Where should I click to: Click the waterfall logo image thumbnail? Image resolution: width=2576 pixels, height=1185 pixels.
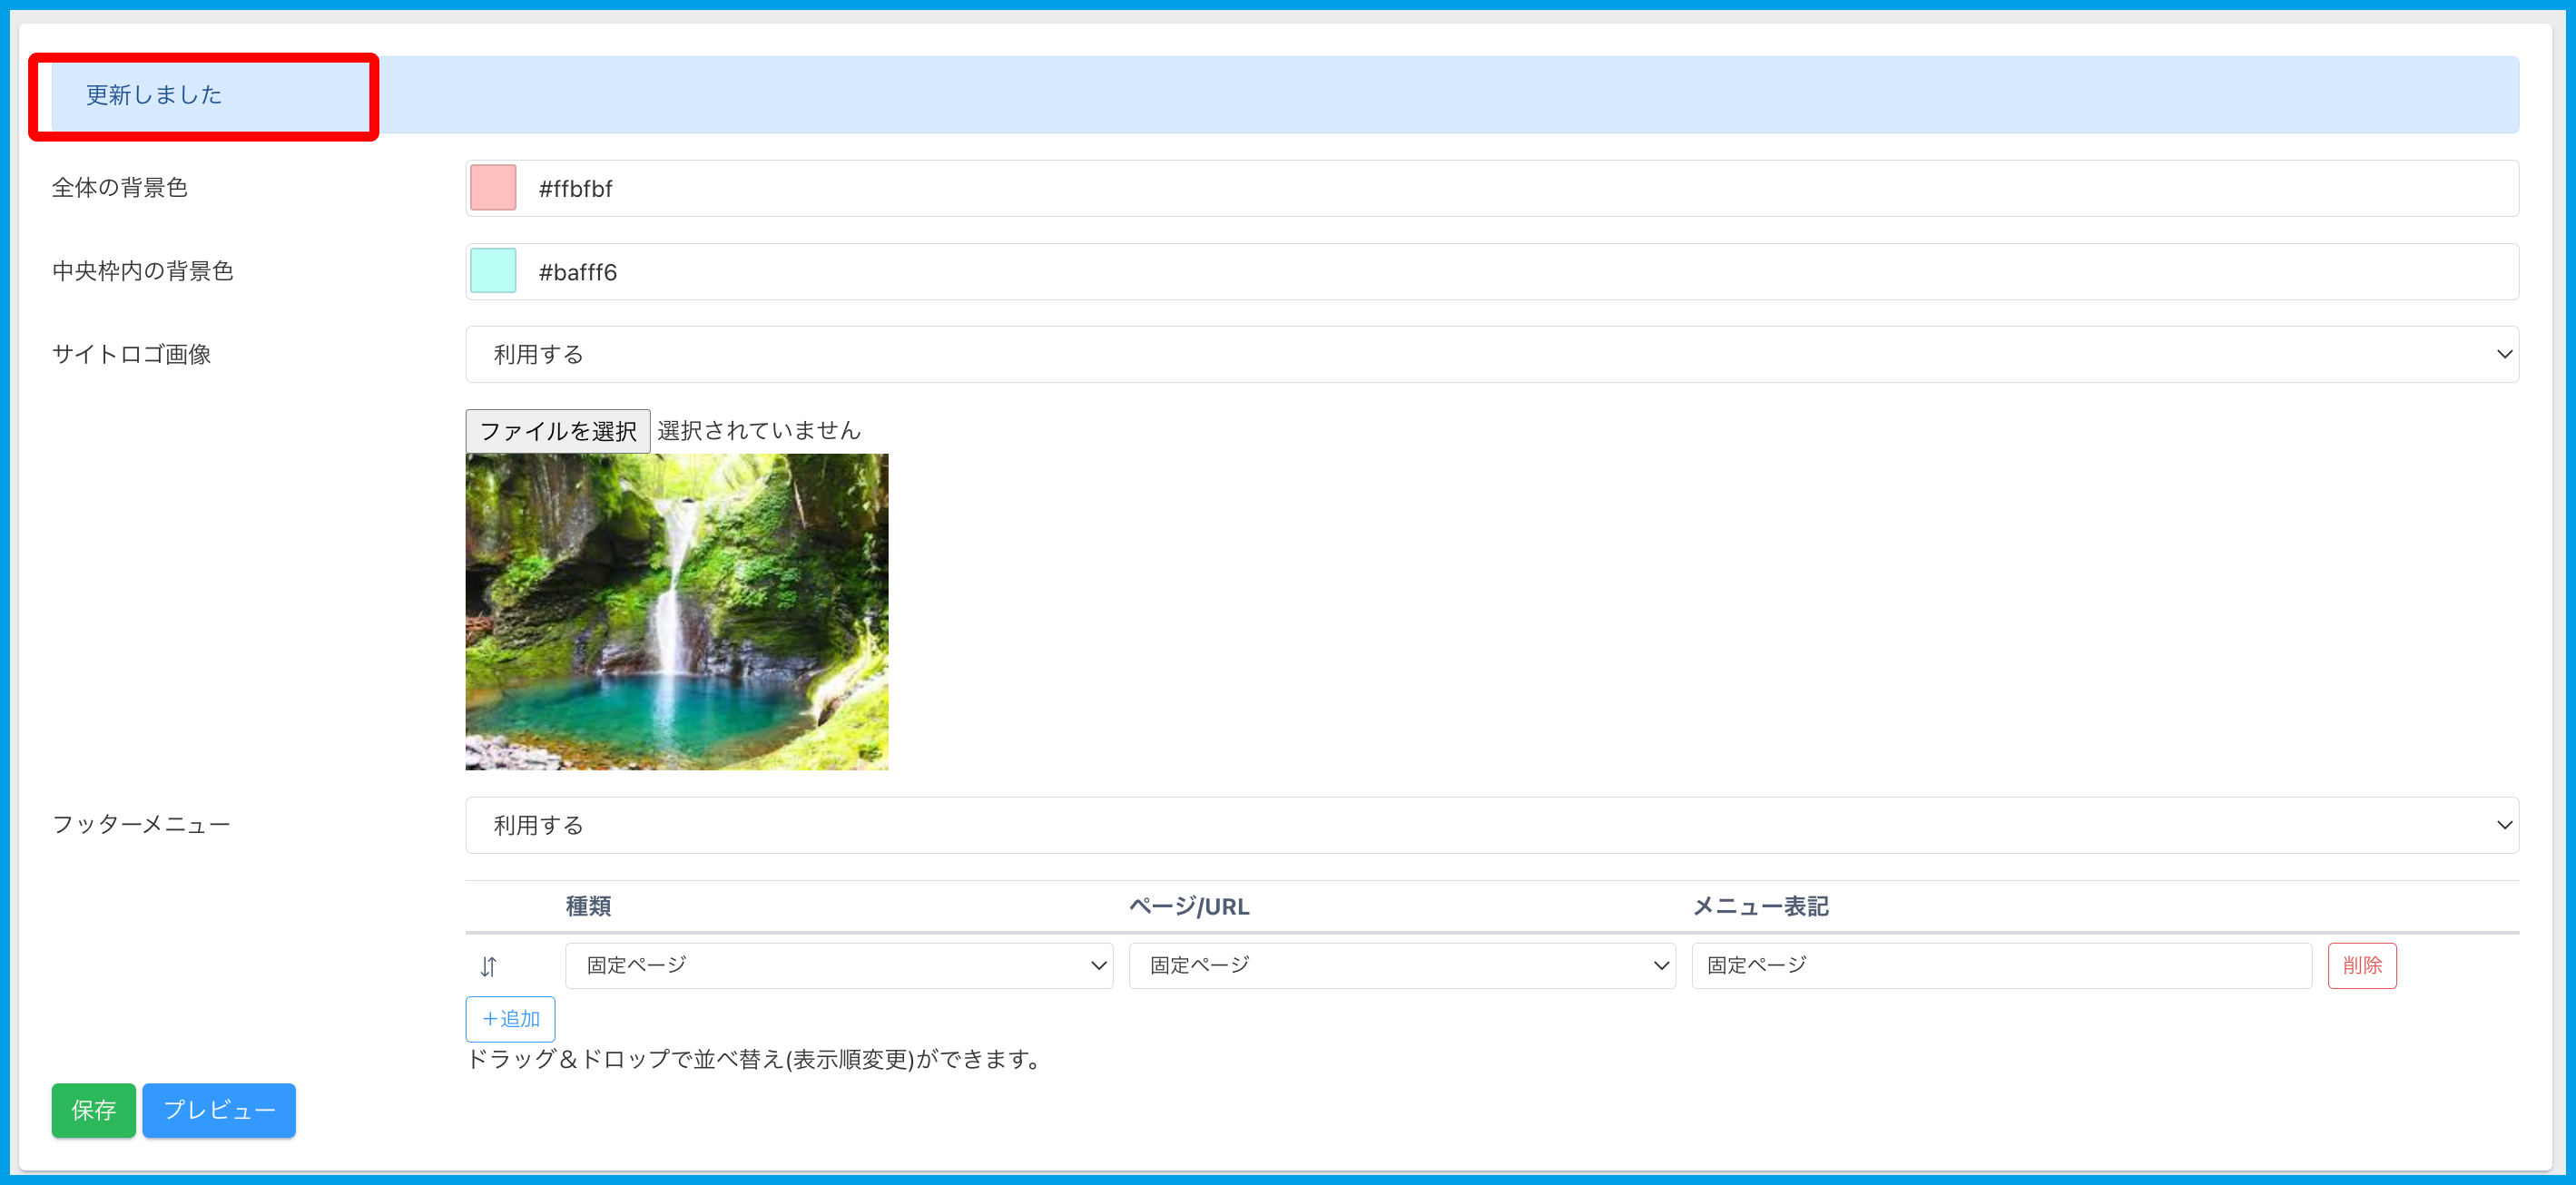tap(676, 611)
